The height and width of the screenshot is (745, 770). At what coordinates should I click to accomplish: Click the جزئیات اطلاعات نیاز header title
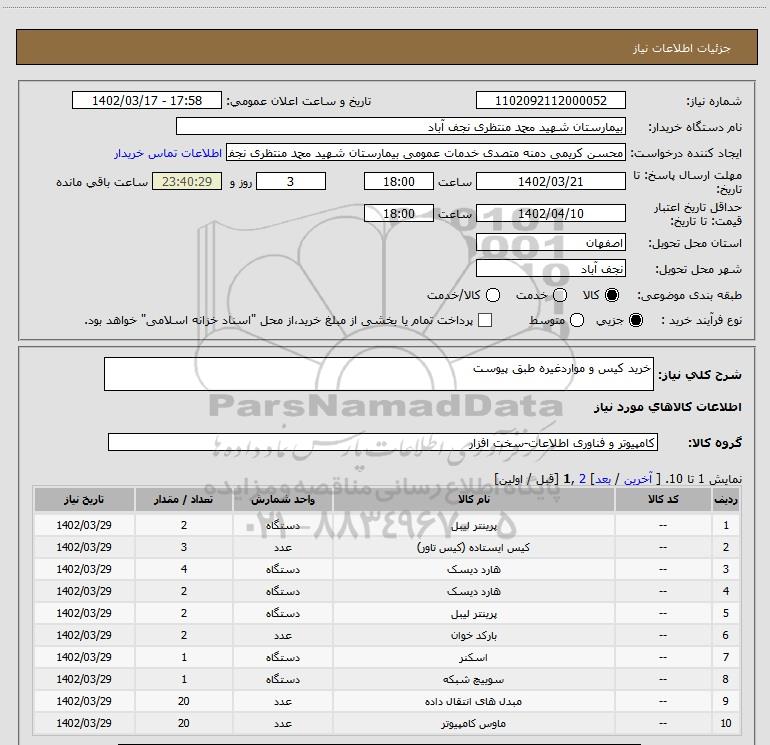pyautogui.click(x=682, y=48)
